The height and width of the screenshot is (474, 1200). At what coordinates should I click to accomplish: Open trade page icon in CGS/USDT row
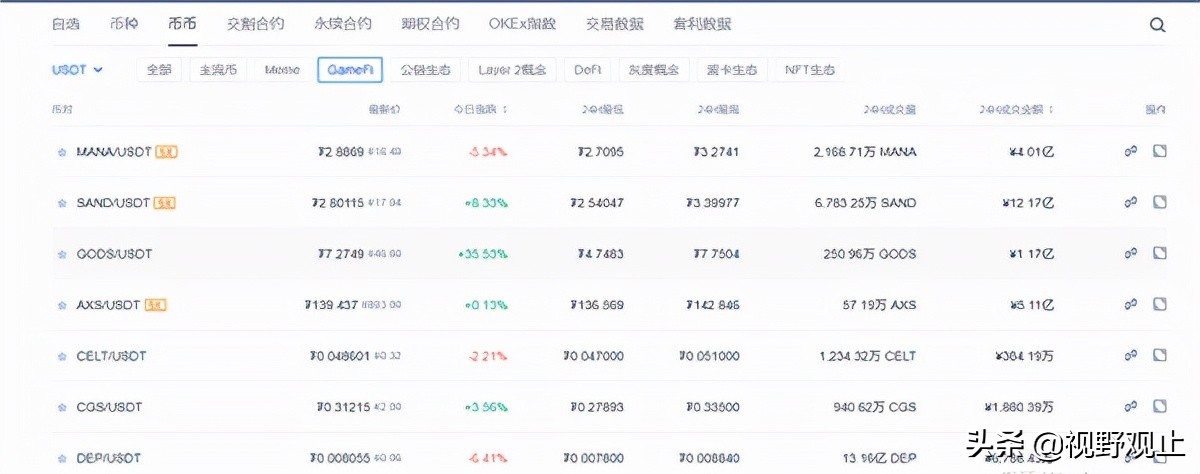coord(1160,406)
